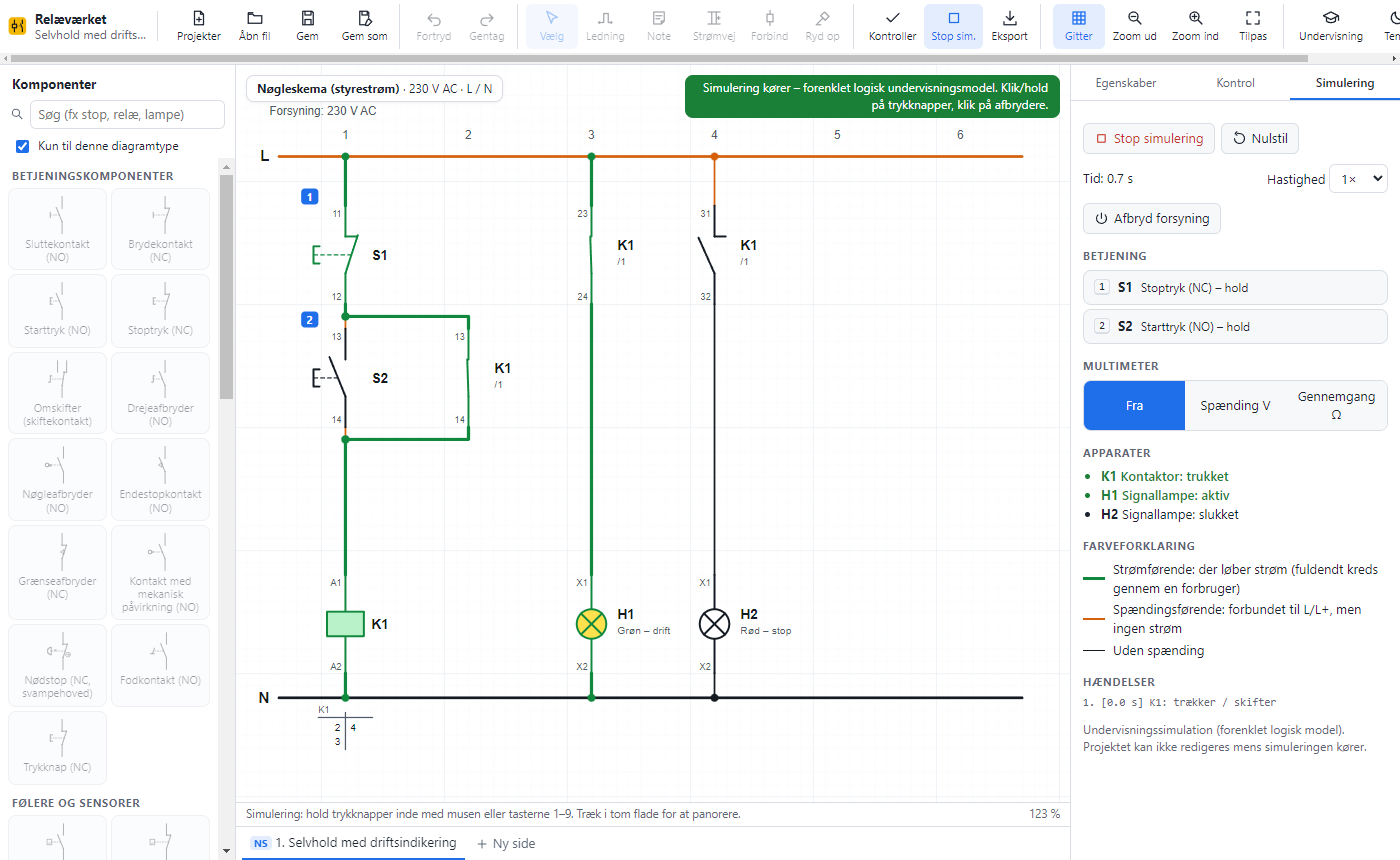1400x860 pixels.
Task: Pick the Brydekontakt (NC) component
Action: (x=160, y=228)
